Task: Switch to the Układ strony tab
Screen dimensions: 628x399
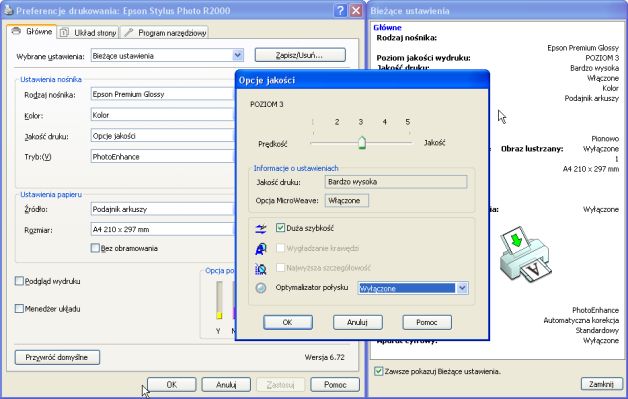Action: pyautogui.click(x=88, y=33)
